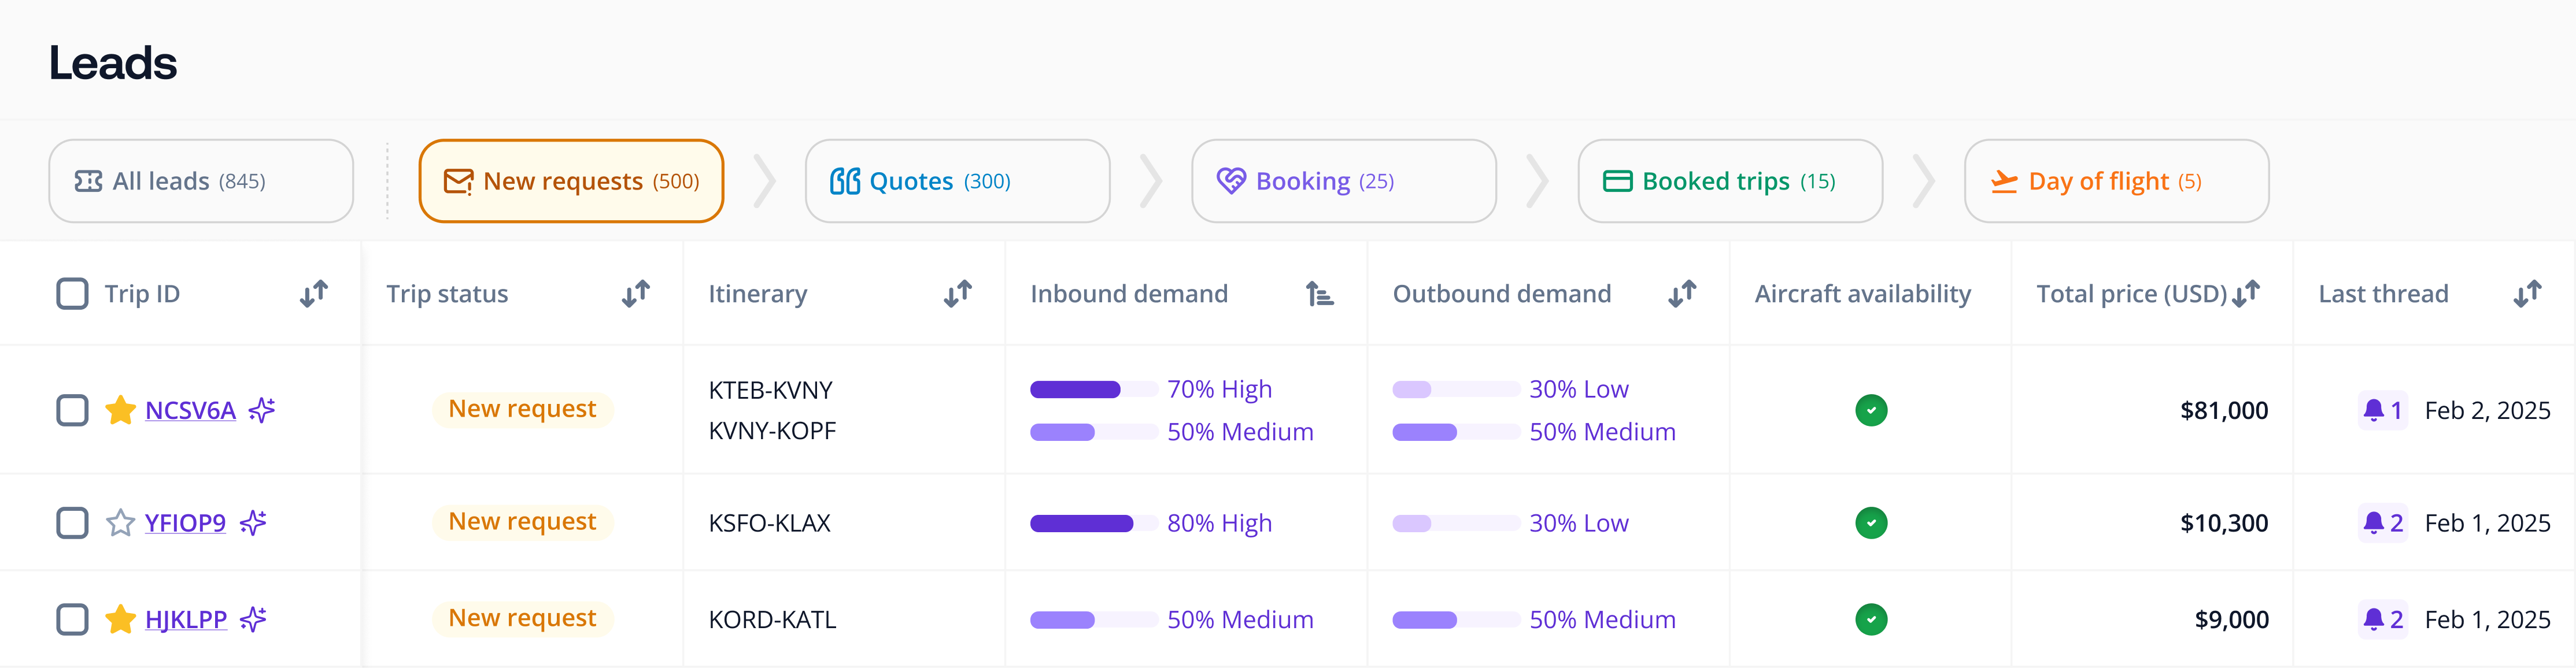2576x668 pixels.
Task: Click the aircraft availability check for HJKLPP
Action: pyautogui.click(x=1871, y=619)
